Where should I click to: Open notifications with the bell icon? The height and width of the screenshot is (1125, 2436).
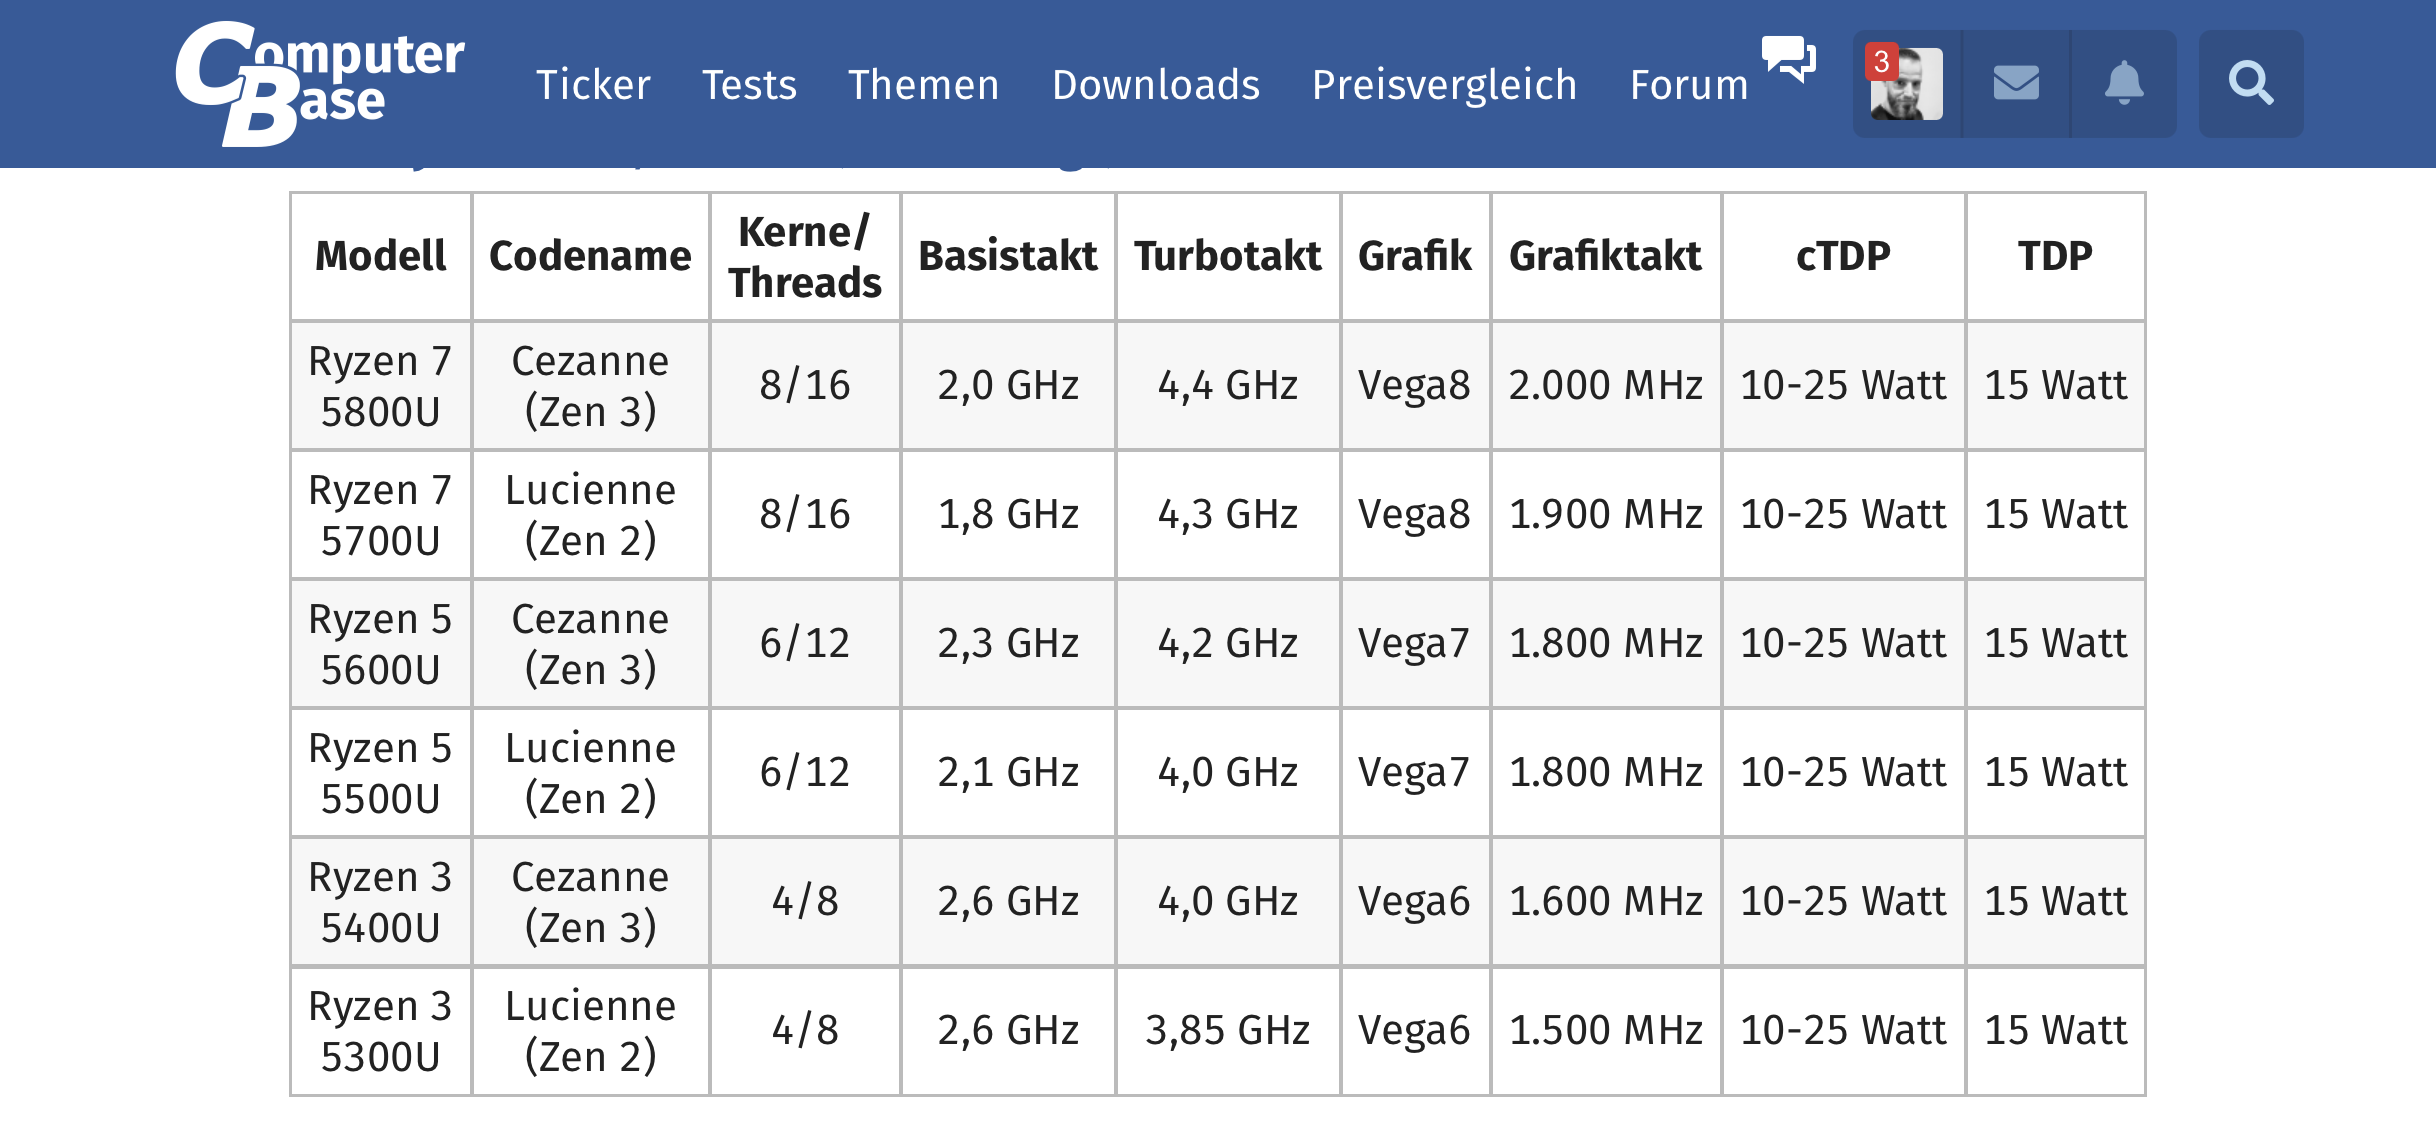pos(2124,83)
